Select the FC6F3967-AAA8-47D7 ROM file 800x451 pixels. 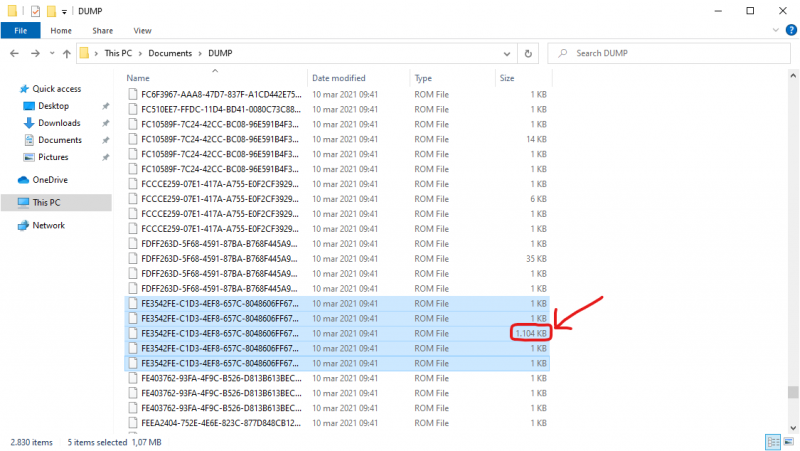[337, 94]
